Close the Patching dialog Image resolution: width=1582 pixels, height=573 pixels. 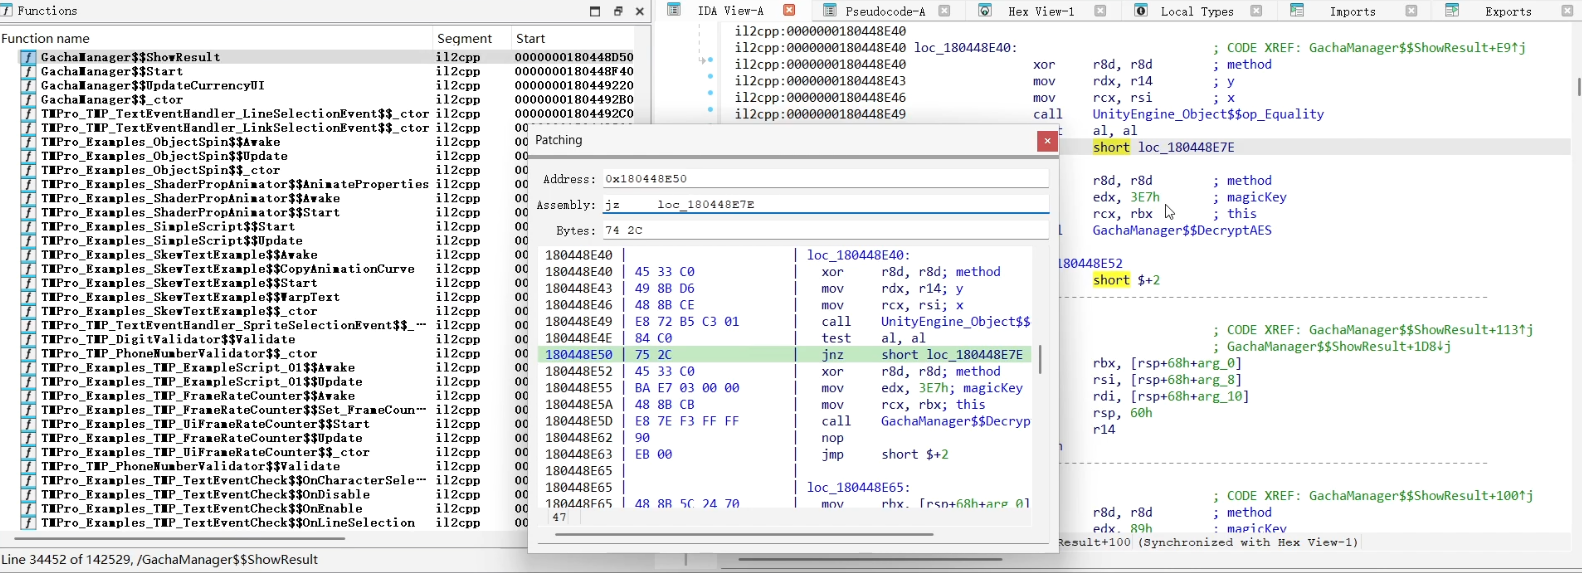(1047, 141)
